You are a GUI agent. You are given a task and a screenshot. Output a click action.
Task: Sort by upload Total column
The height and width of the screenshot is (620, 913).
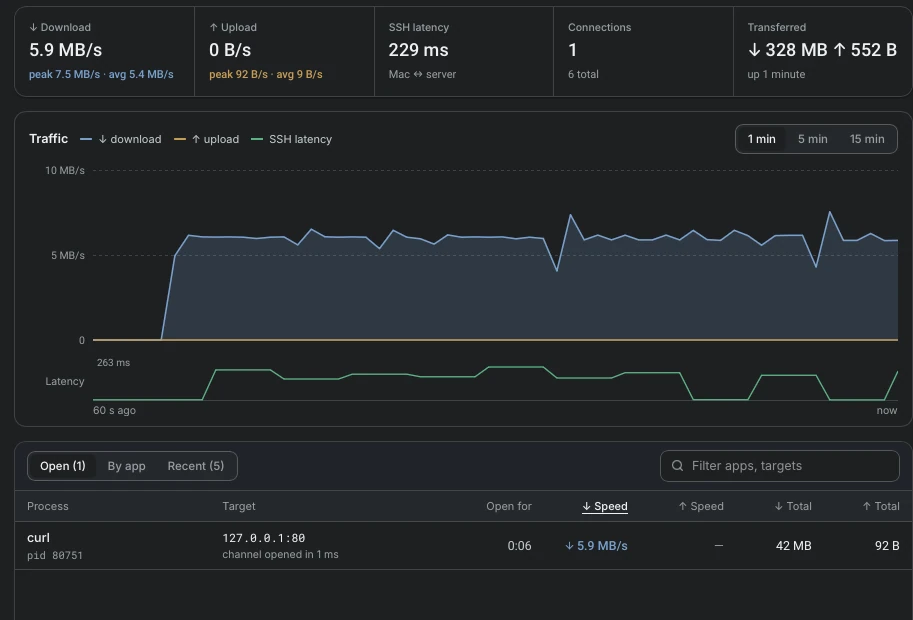(x=881, y=506)
